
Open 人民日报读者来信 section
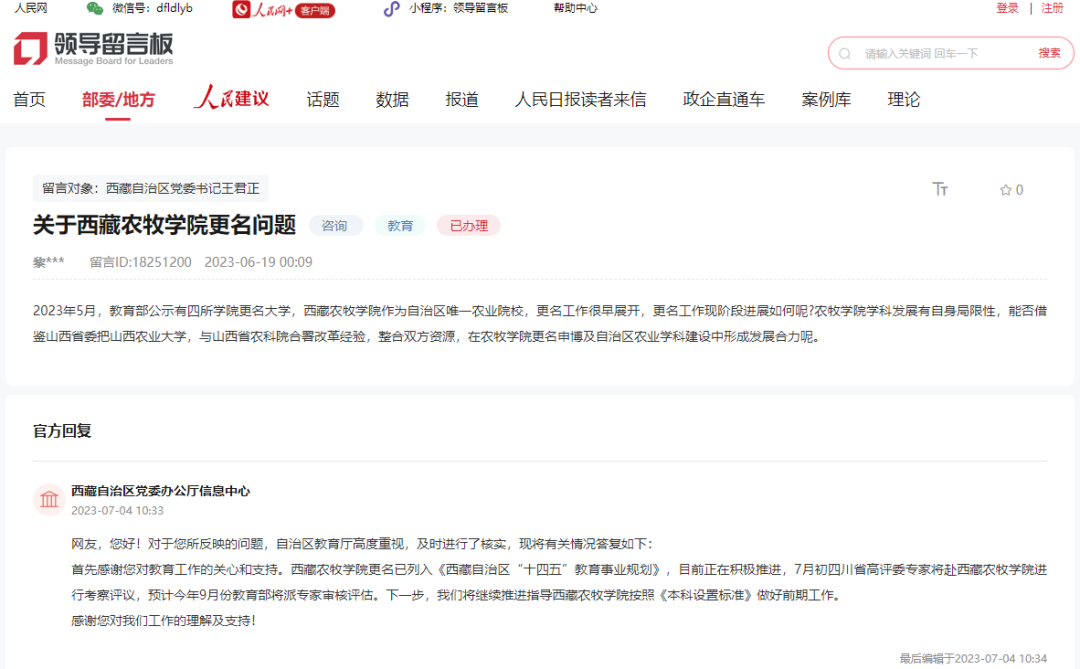click(580, 99)
